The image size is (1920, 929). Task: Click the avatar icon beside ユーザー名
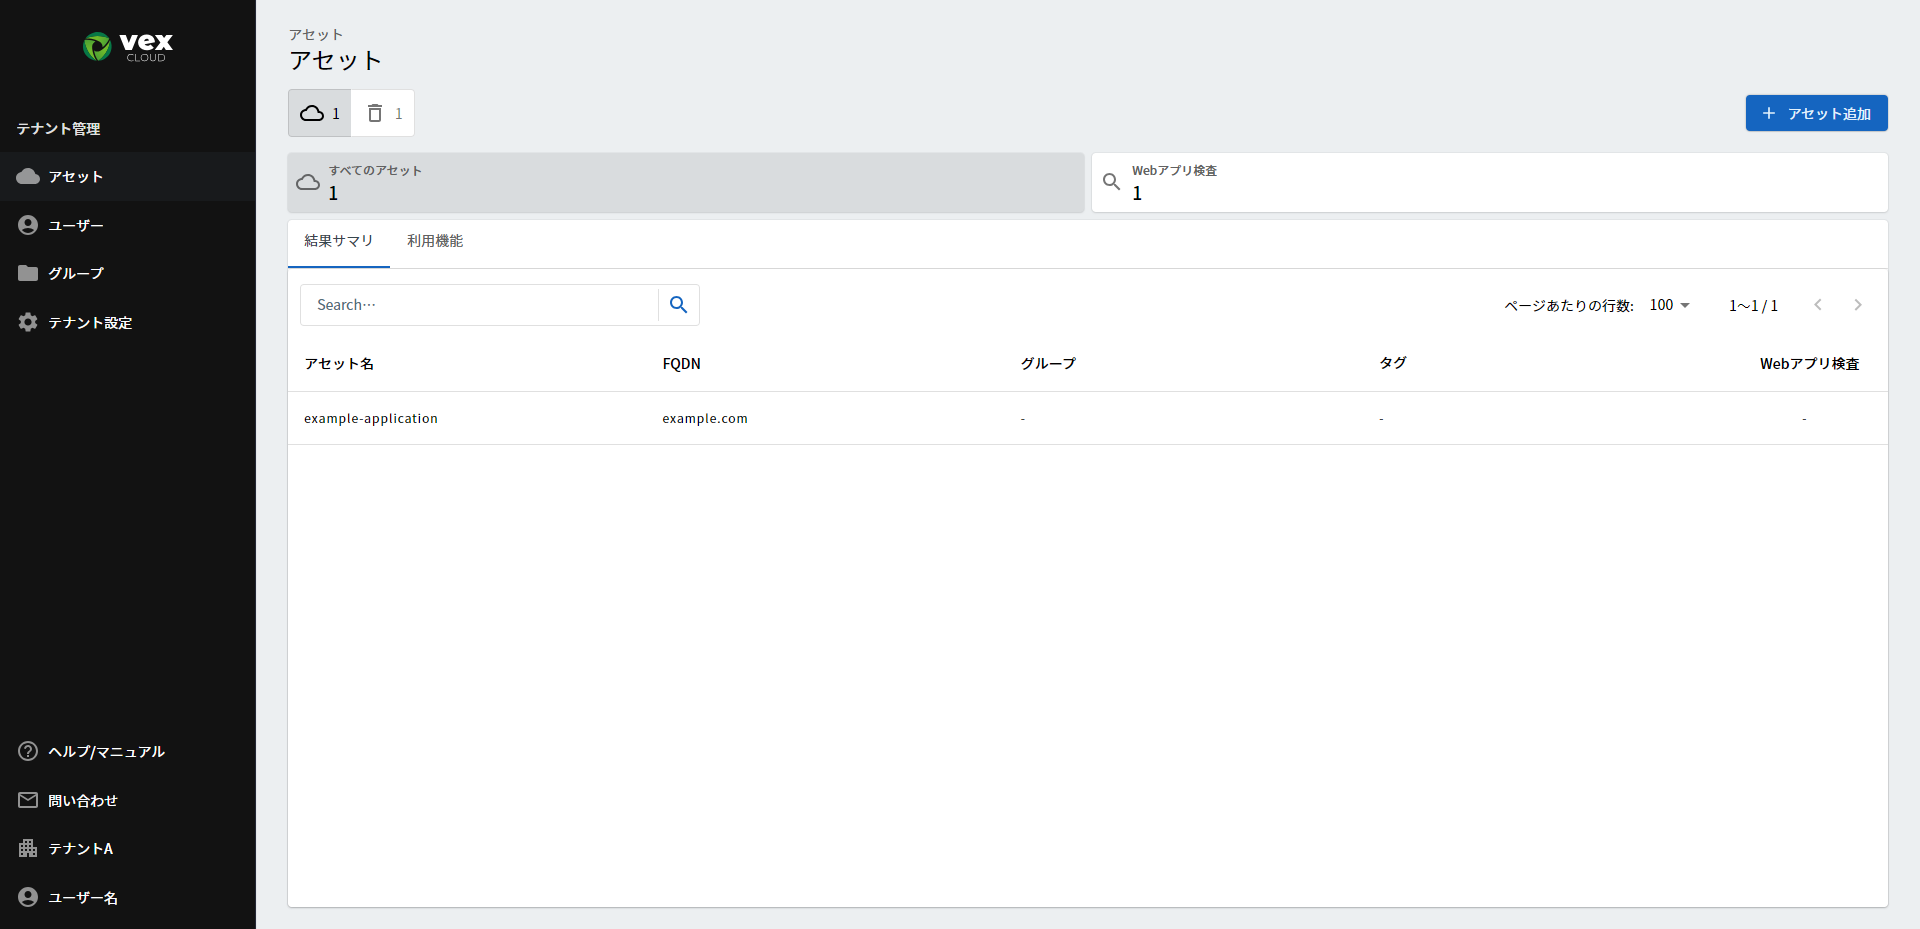coord(28,897)
